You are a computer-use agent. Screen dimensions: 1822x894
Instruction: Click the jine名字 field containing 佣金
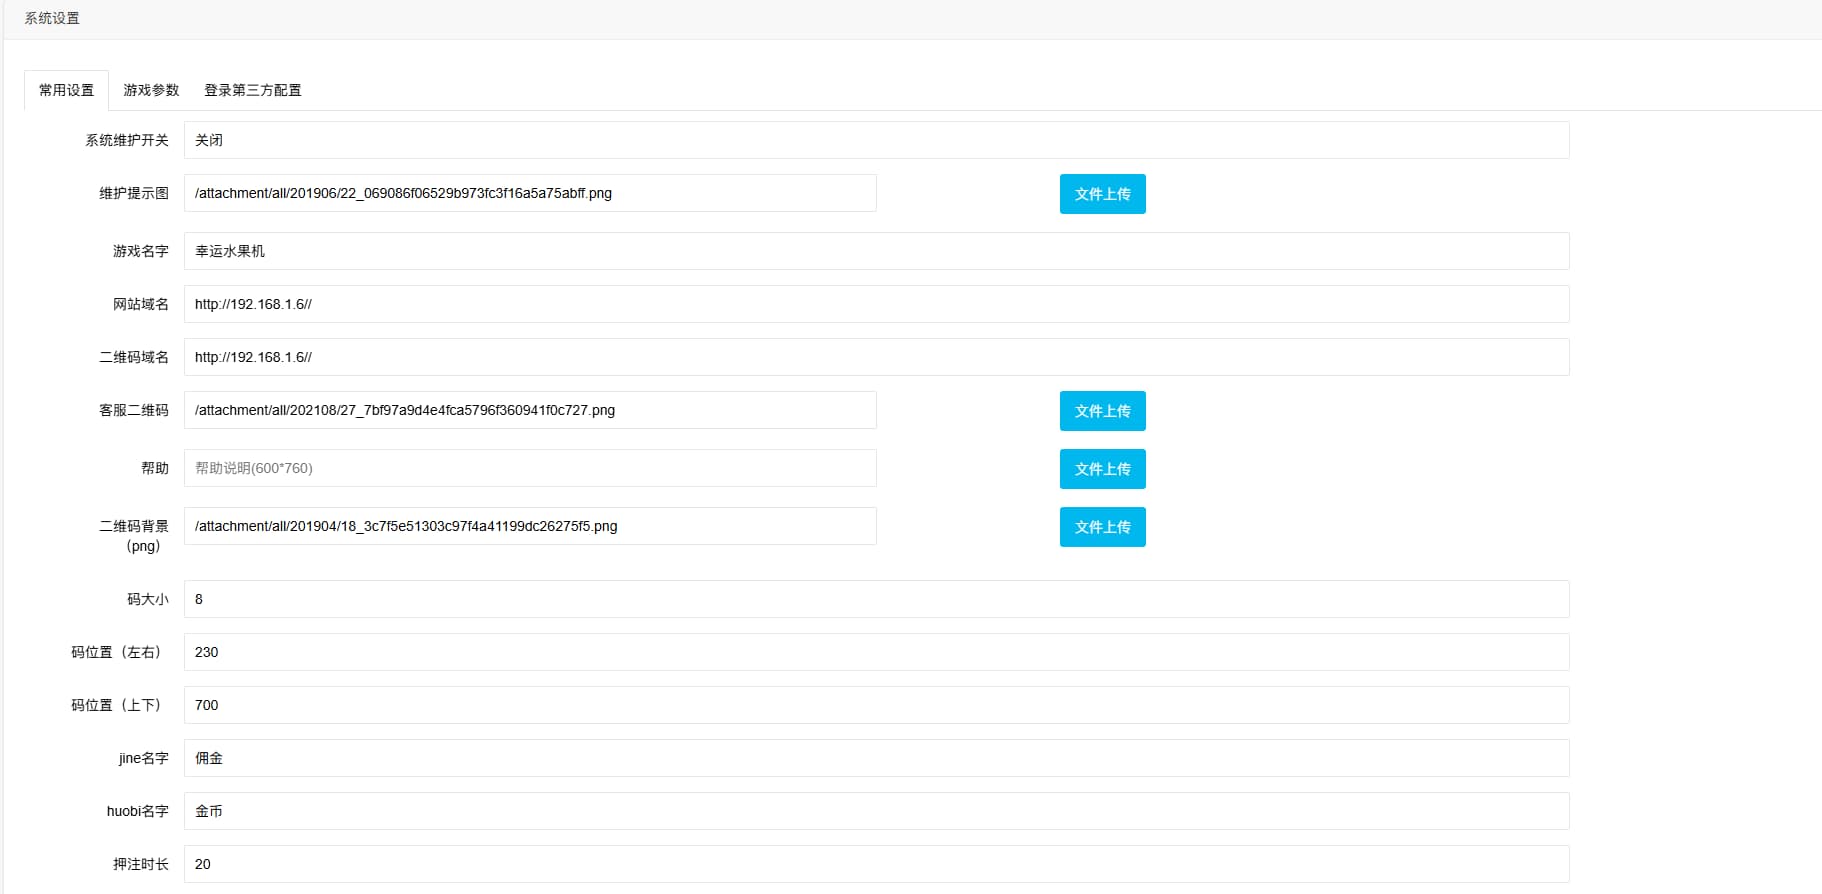click(876, 758)
